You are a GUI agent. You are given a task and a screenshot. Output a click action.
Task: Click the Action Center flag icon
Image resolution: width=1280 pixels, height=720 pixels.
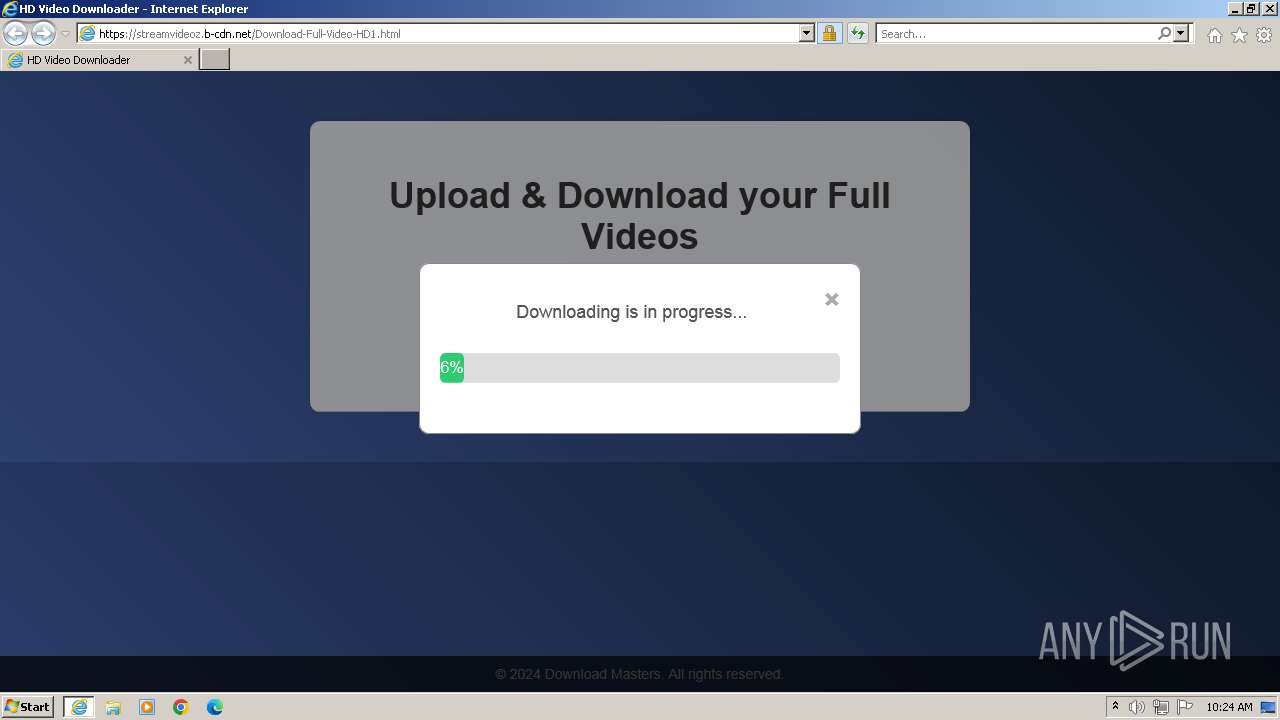(x=1185, y=707)
